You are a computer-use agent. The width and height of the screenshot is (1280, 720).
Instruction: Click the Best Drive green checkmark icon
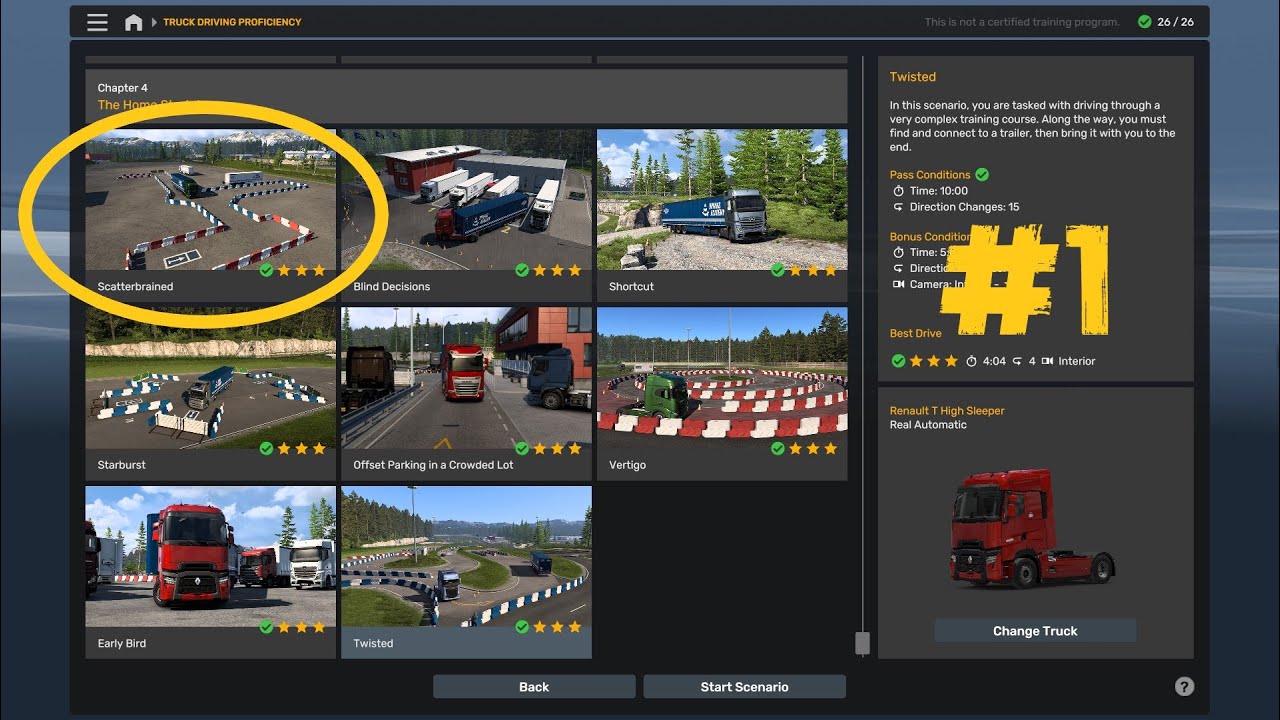pos(898,361)
